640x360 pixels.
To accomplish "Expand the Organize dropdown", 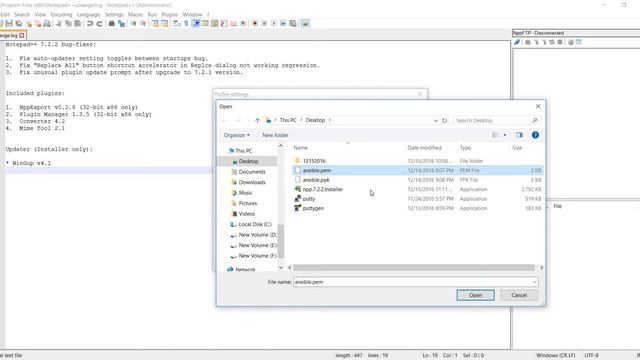I will click(236, 135).
